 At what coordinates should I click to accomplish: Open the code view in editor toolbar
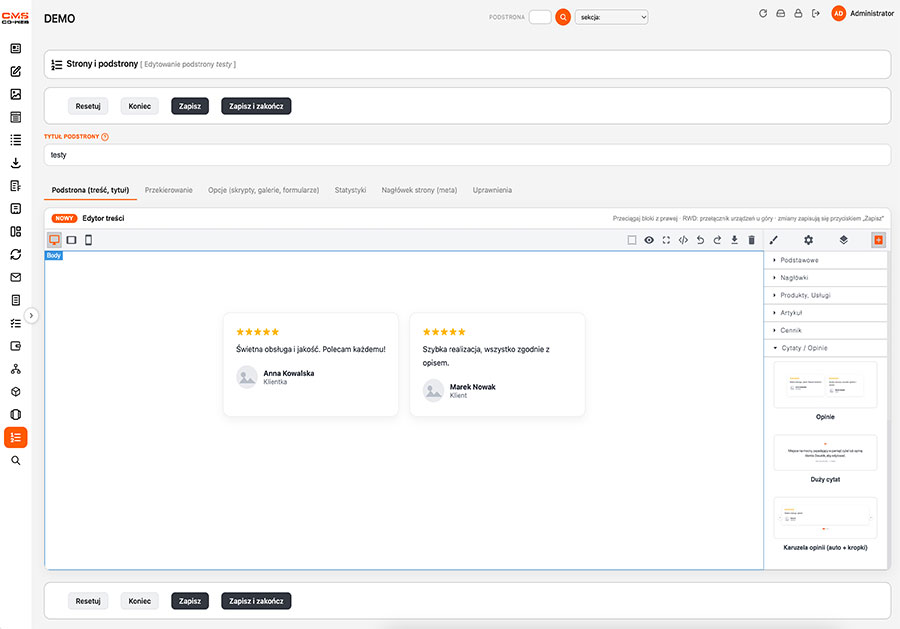(683, 240)
